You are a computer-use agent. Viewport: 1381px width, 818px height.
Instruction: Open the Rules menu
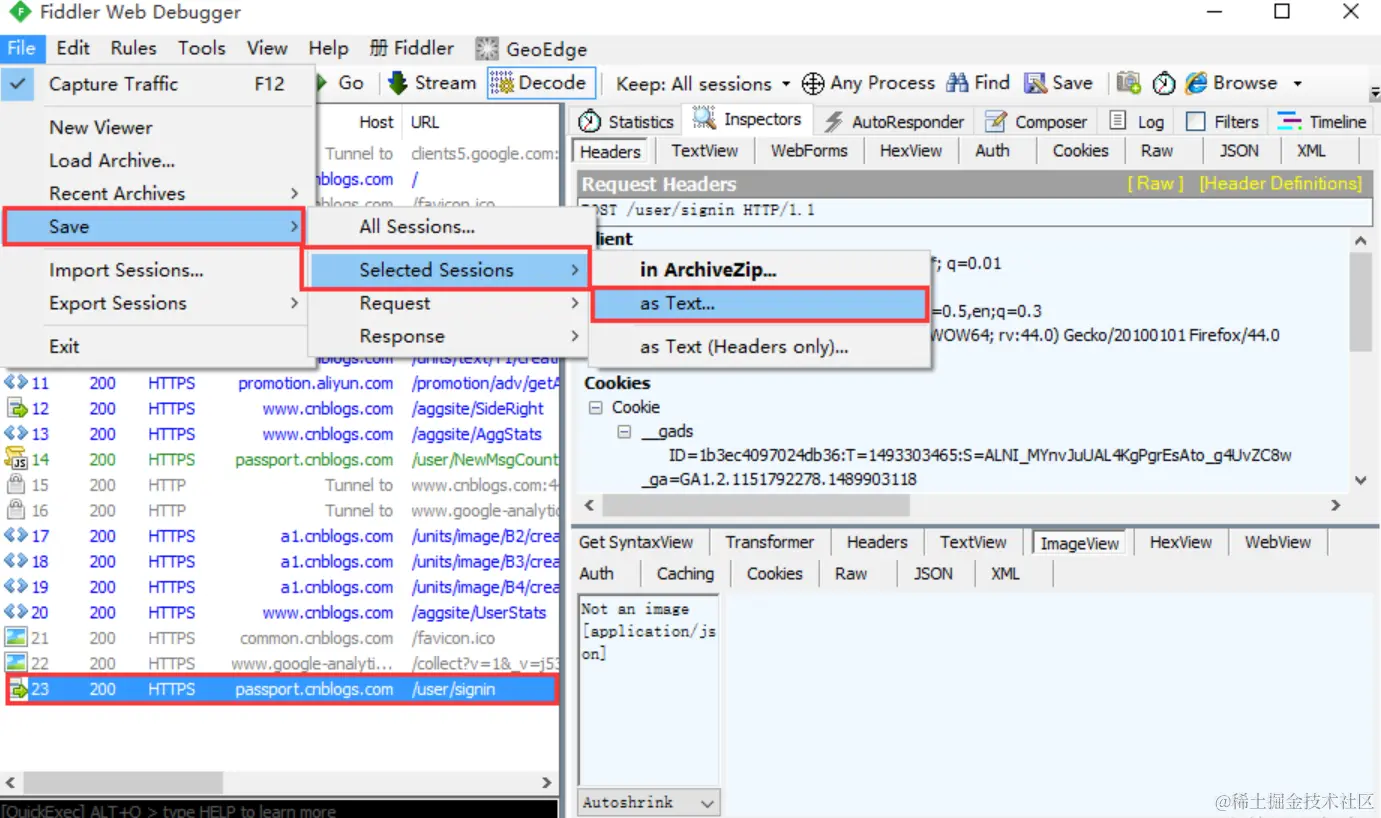point(134,48)
